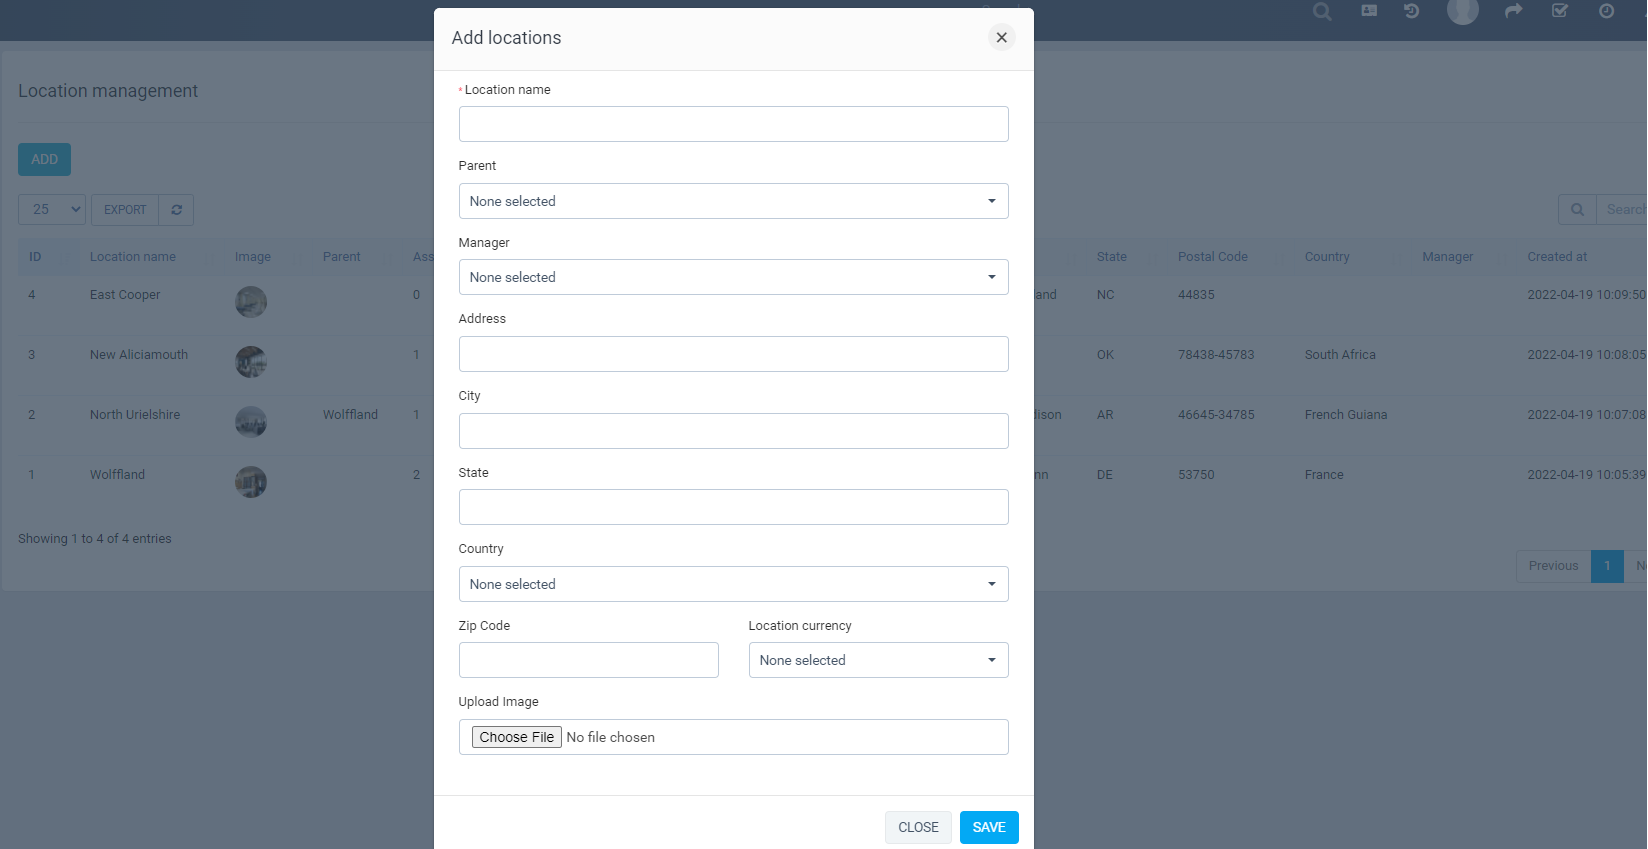Click the share arrow icon in header

click(1514, 11)
